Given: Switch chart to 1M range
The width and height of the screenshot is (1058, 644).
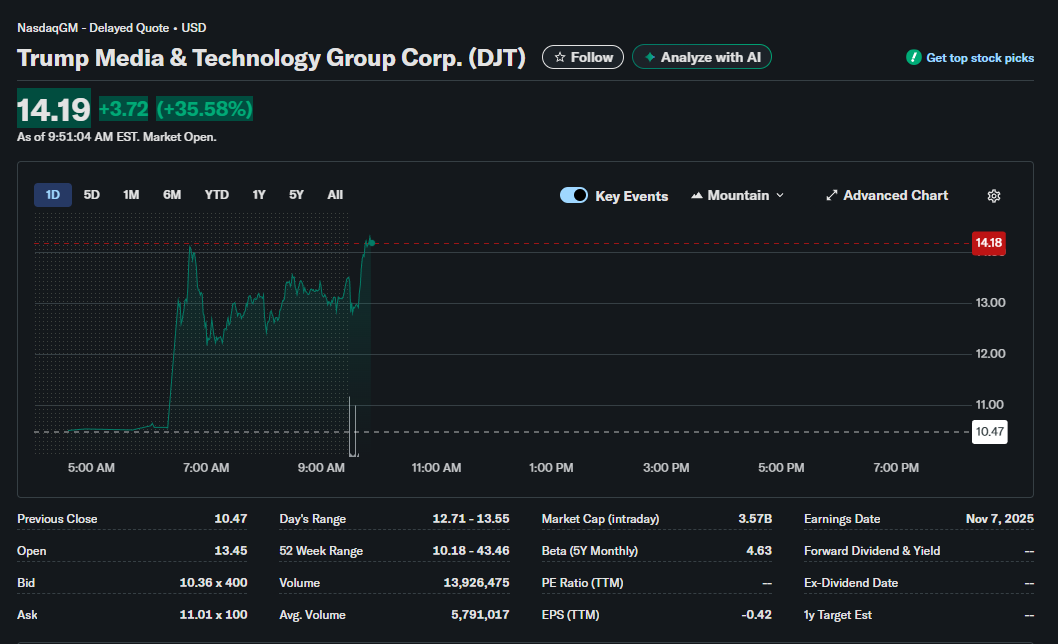Looking at the screenshot, I should 131,195.
